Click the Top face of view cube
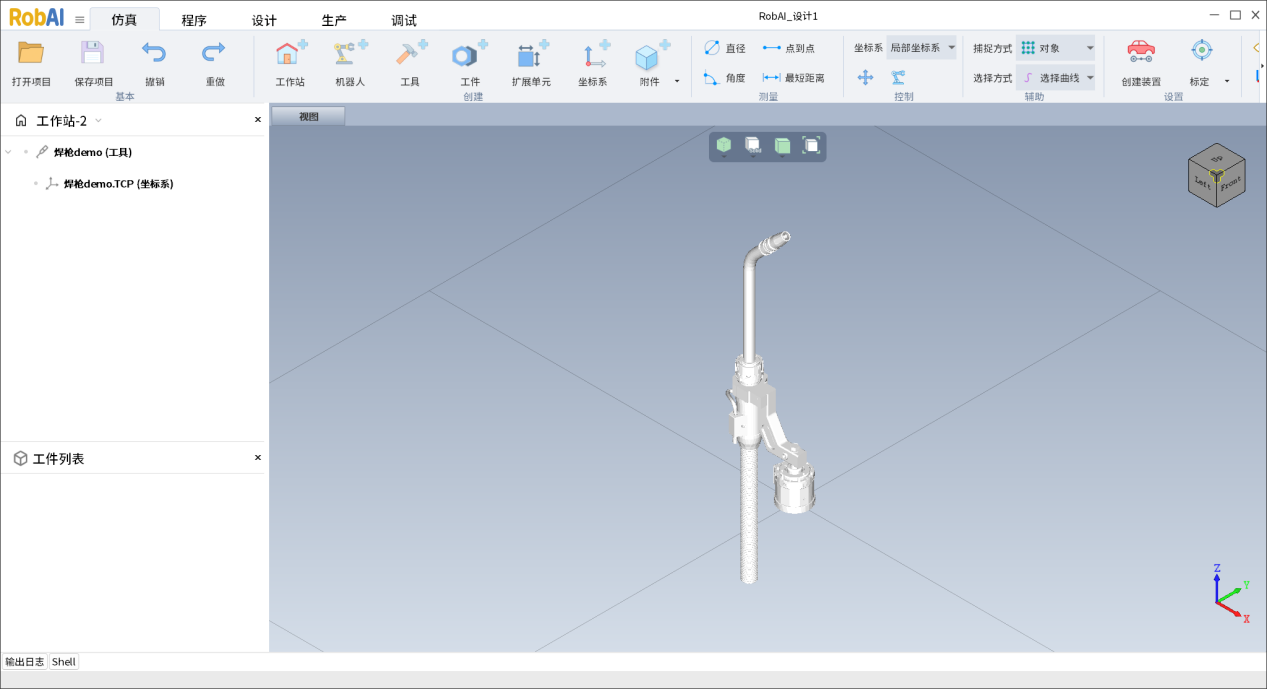This screenshot has width=1267, height=689. (1217, 158)
